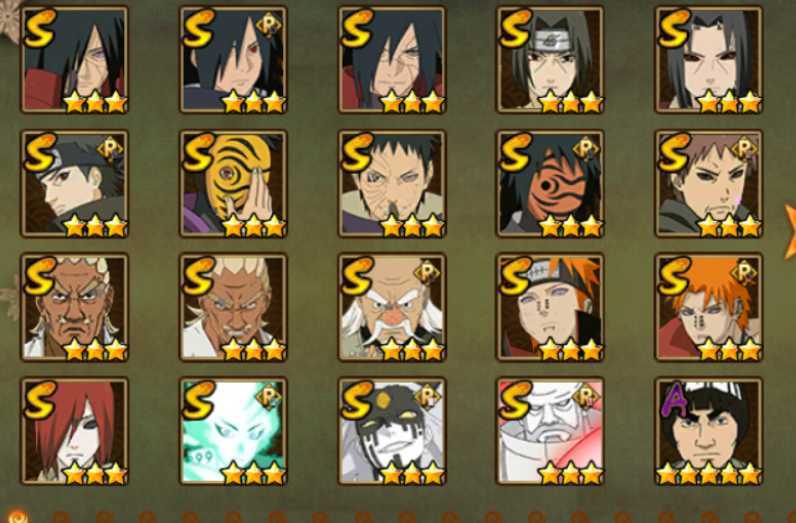Select the long black-haired man with purple eye

[74, 59]
